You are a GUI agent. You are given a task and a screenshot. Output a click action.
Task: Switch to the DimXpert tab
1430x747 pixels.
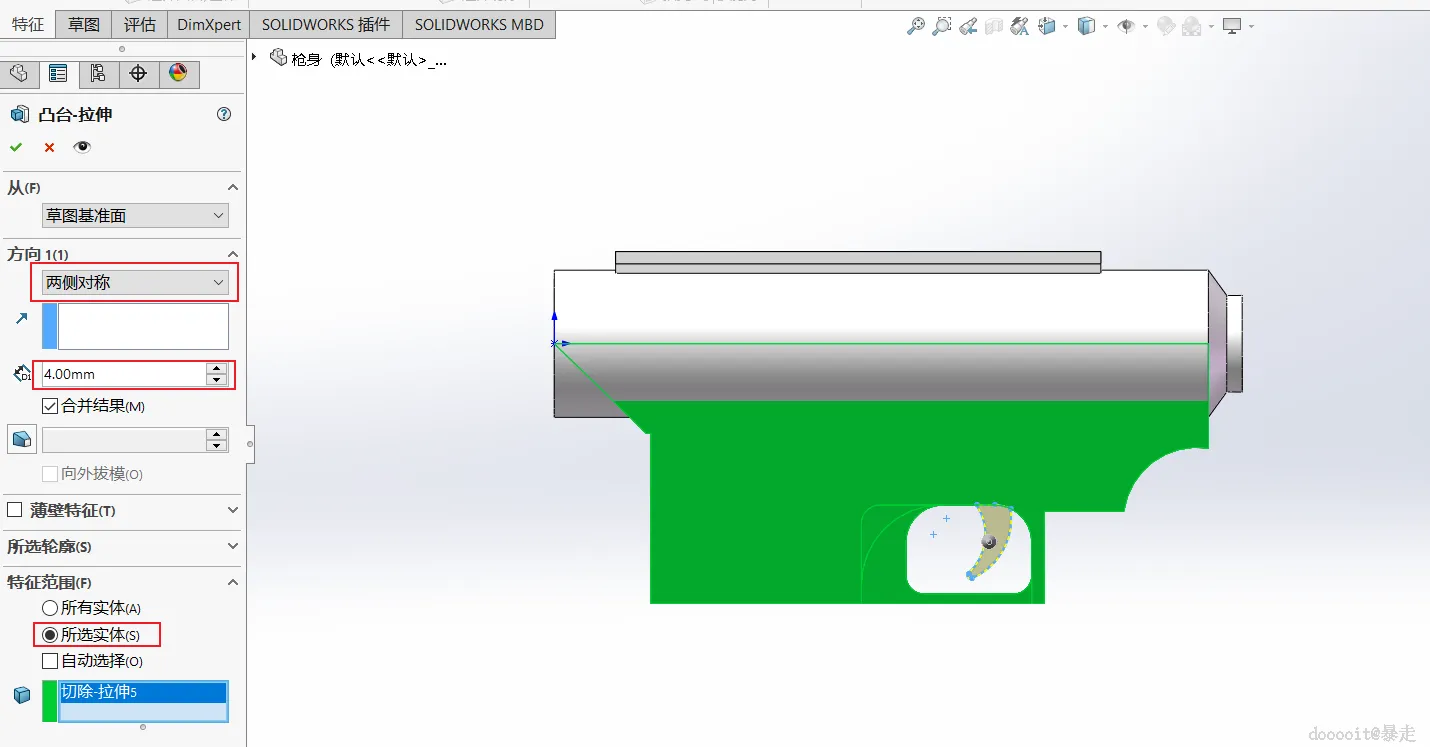[209, 25]
